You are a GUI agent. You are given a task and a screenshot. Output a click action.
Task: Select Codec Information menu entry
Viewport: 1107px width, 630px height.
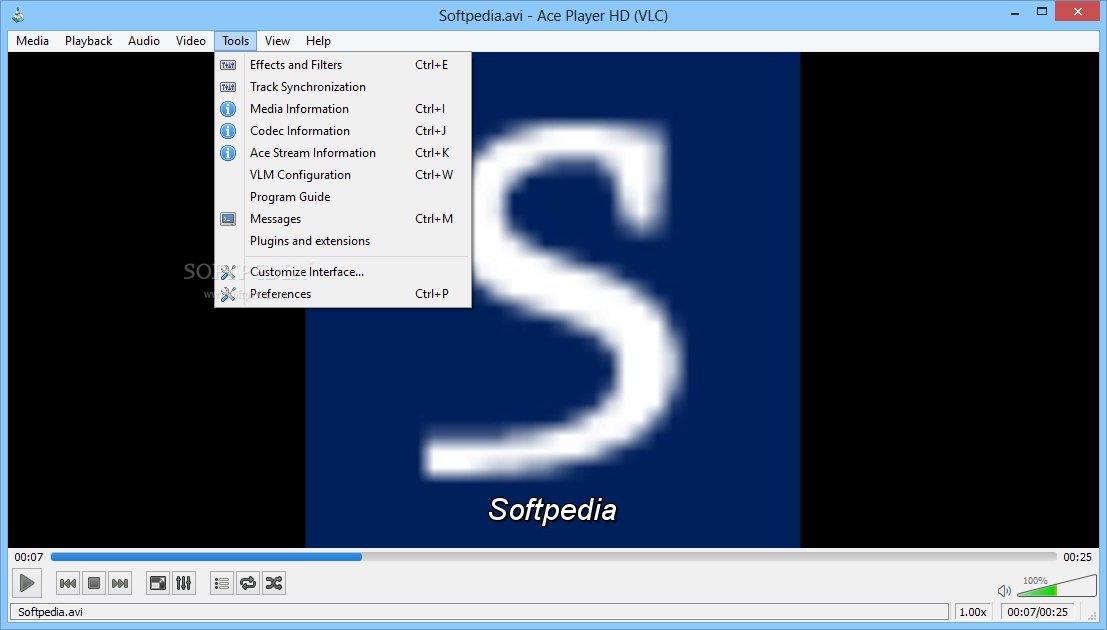point(342,131)
